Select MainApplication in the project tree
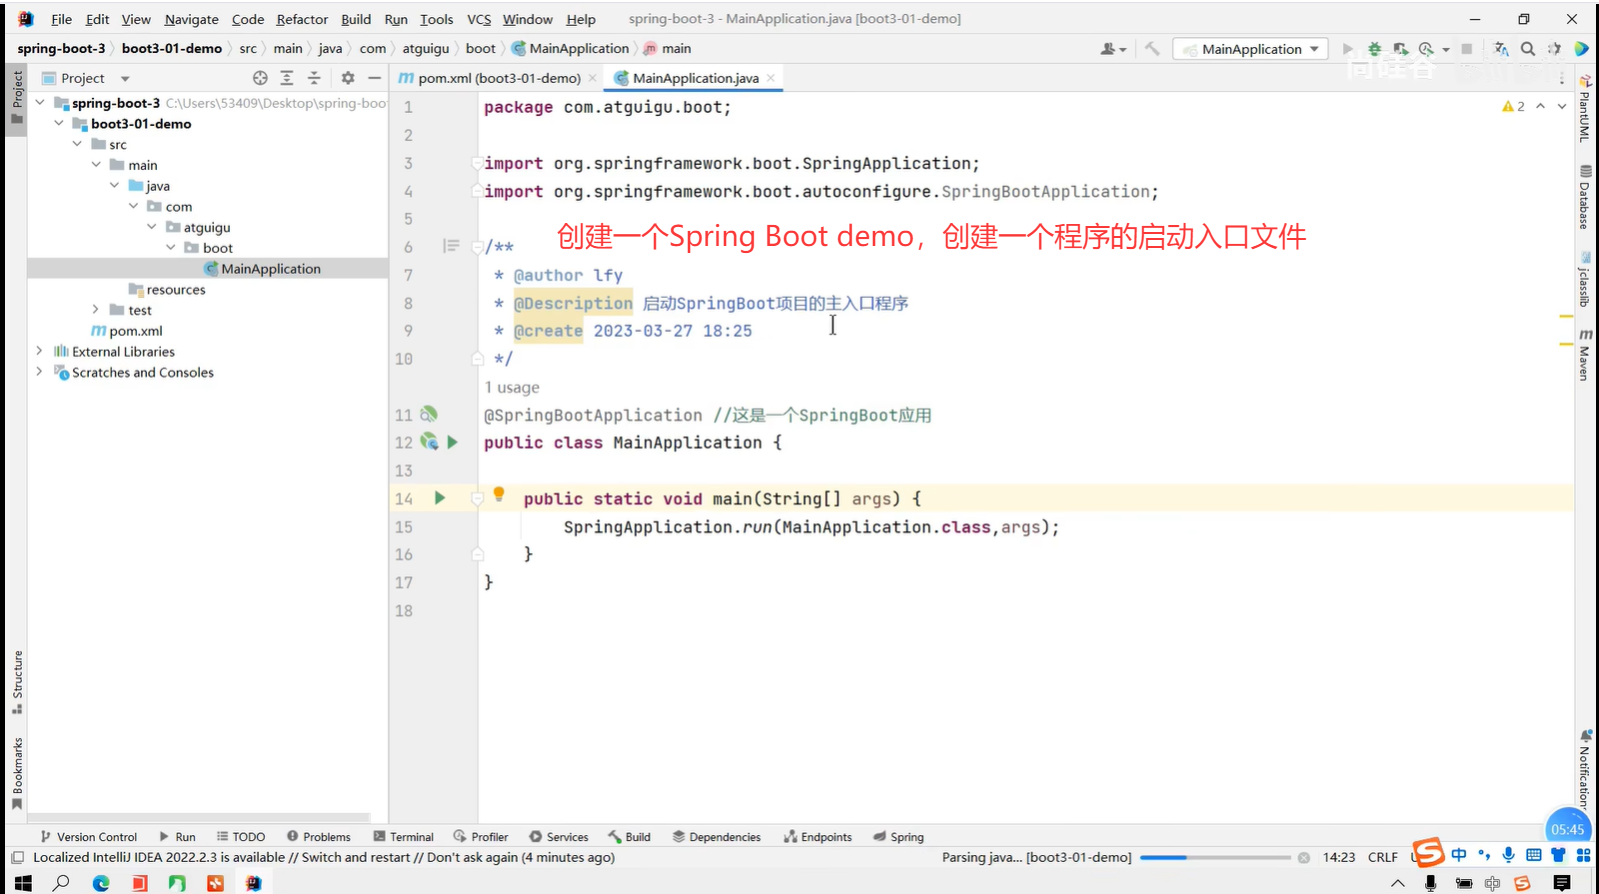 click(x=270, y=268)
